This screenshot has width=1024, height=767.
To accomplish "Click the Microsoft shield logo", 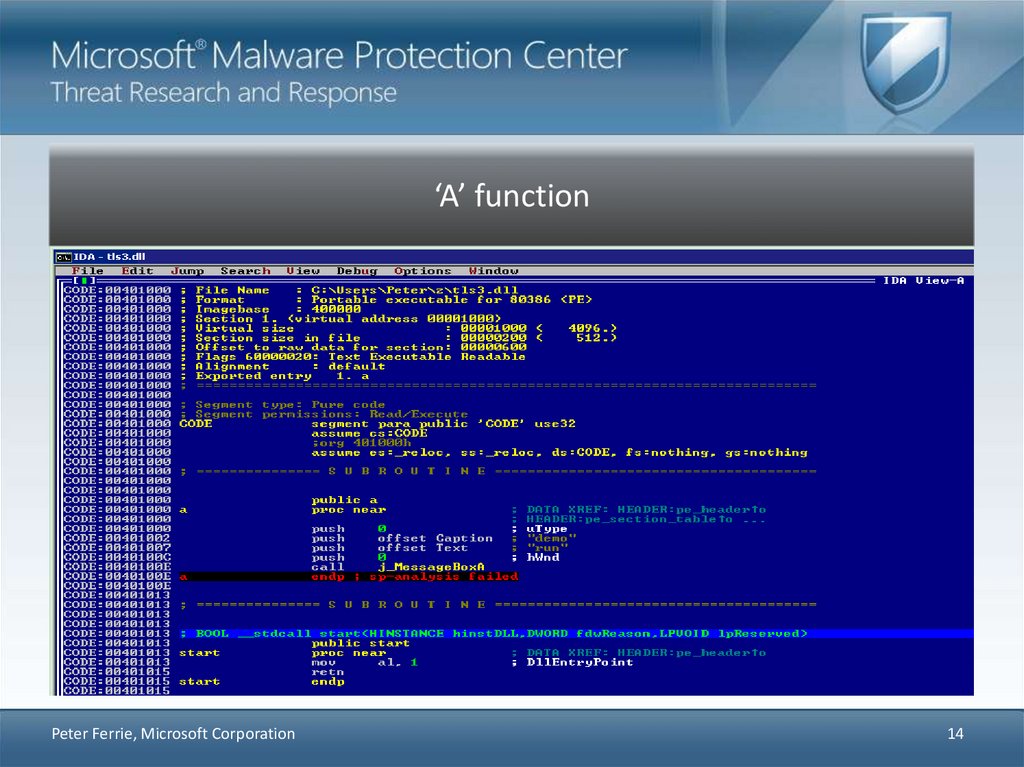I will (904, 63).
